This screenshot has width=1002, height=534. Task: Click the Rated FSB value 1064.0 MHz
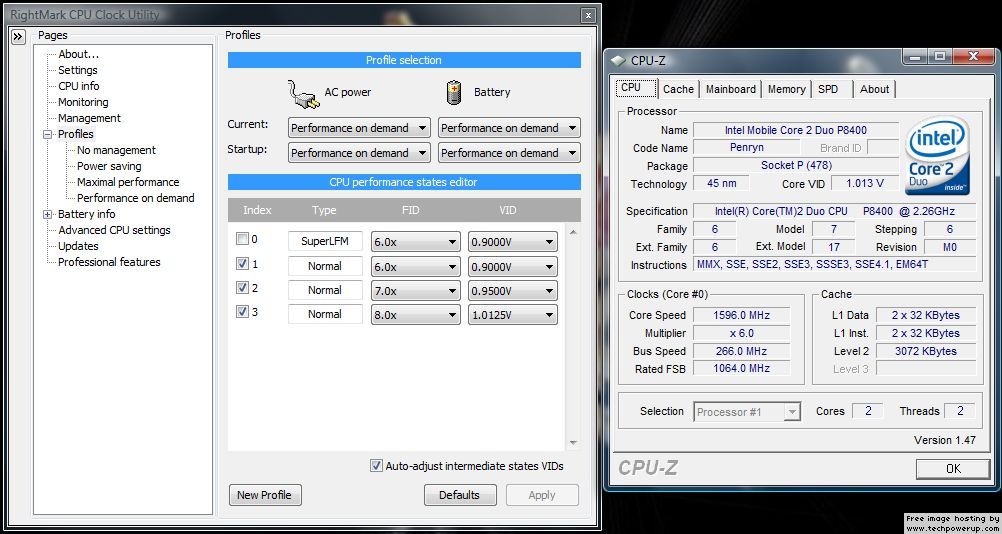[741, 369]
